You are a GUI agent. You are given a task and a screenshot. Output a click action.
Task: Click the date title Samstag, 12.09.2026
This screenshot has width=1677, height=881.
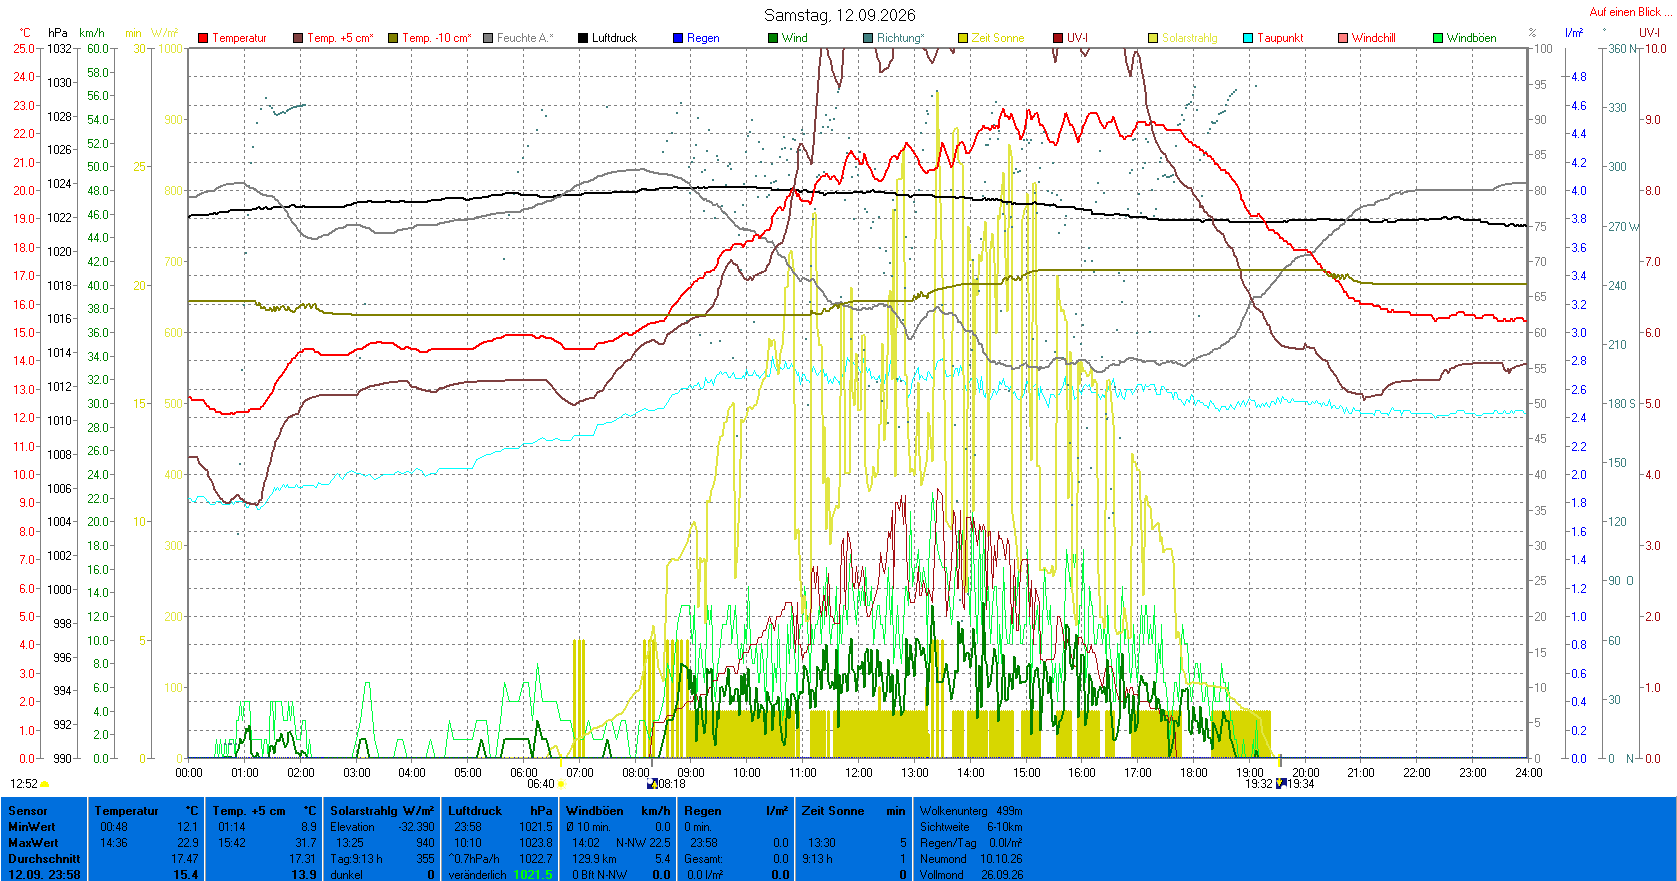[x=840, y=15]
